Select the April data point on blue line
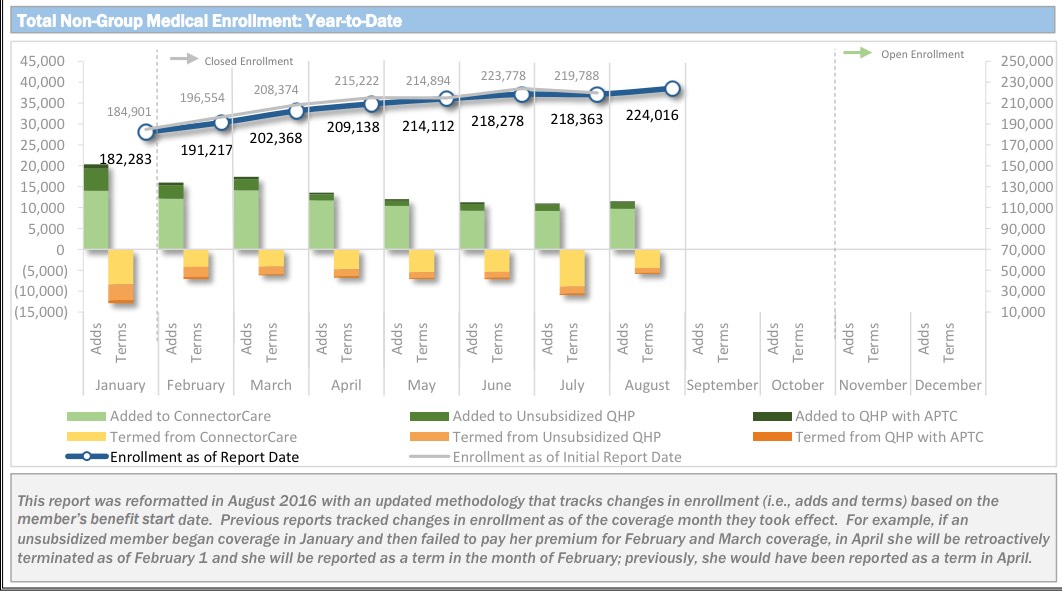 pyautogui.click(x=372, y=104)
